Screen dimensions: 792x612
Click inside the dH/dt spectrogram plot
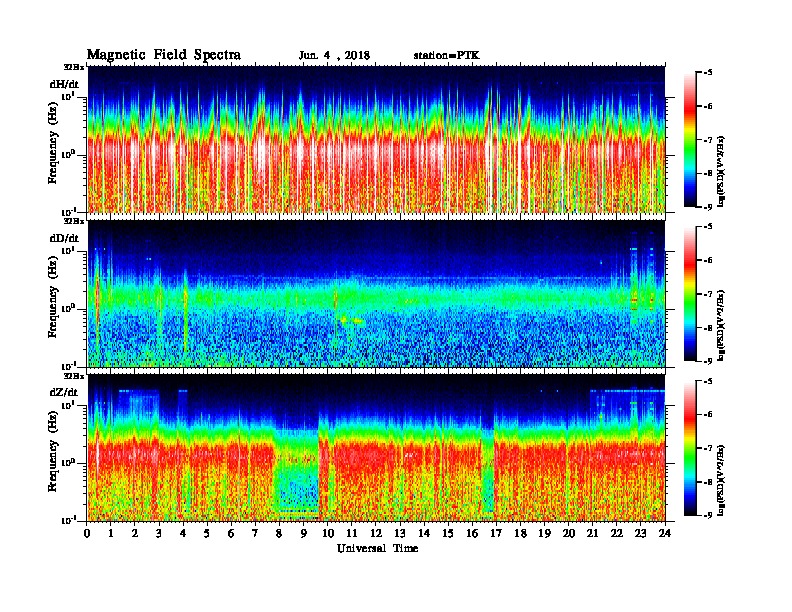(x=376, y=139)
